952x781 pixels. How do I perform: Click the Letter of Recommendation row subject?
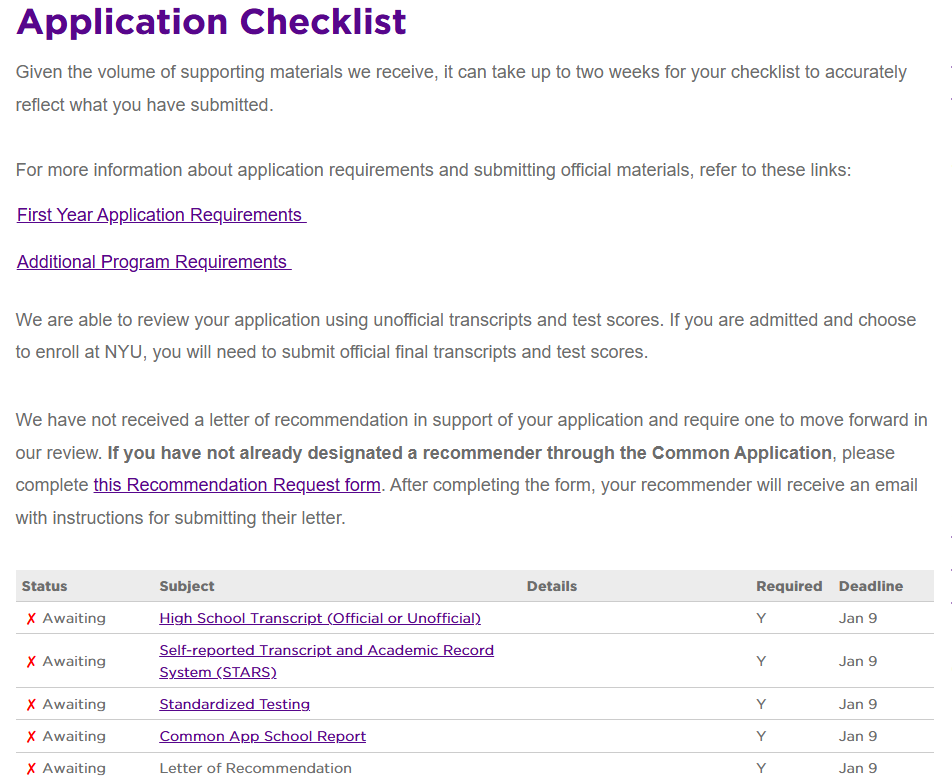(256, 769)
